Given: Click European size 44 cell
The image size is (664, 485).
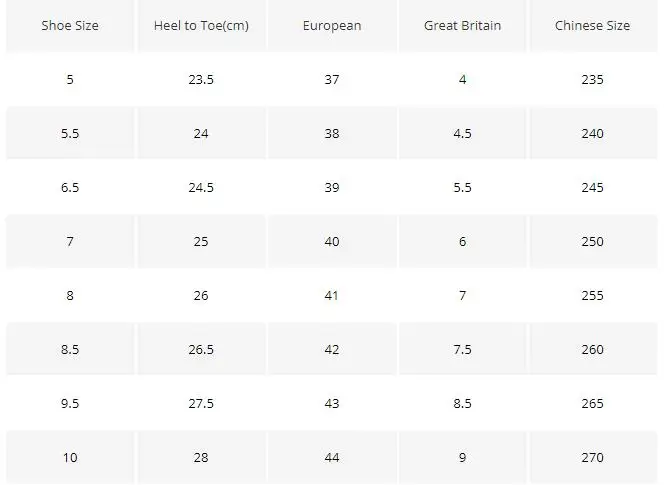Looking at the screenshot, I should (332, 457).
